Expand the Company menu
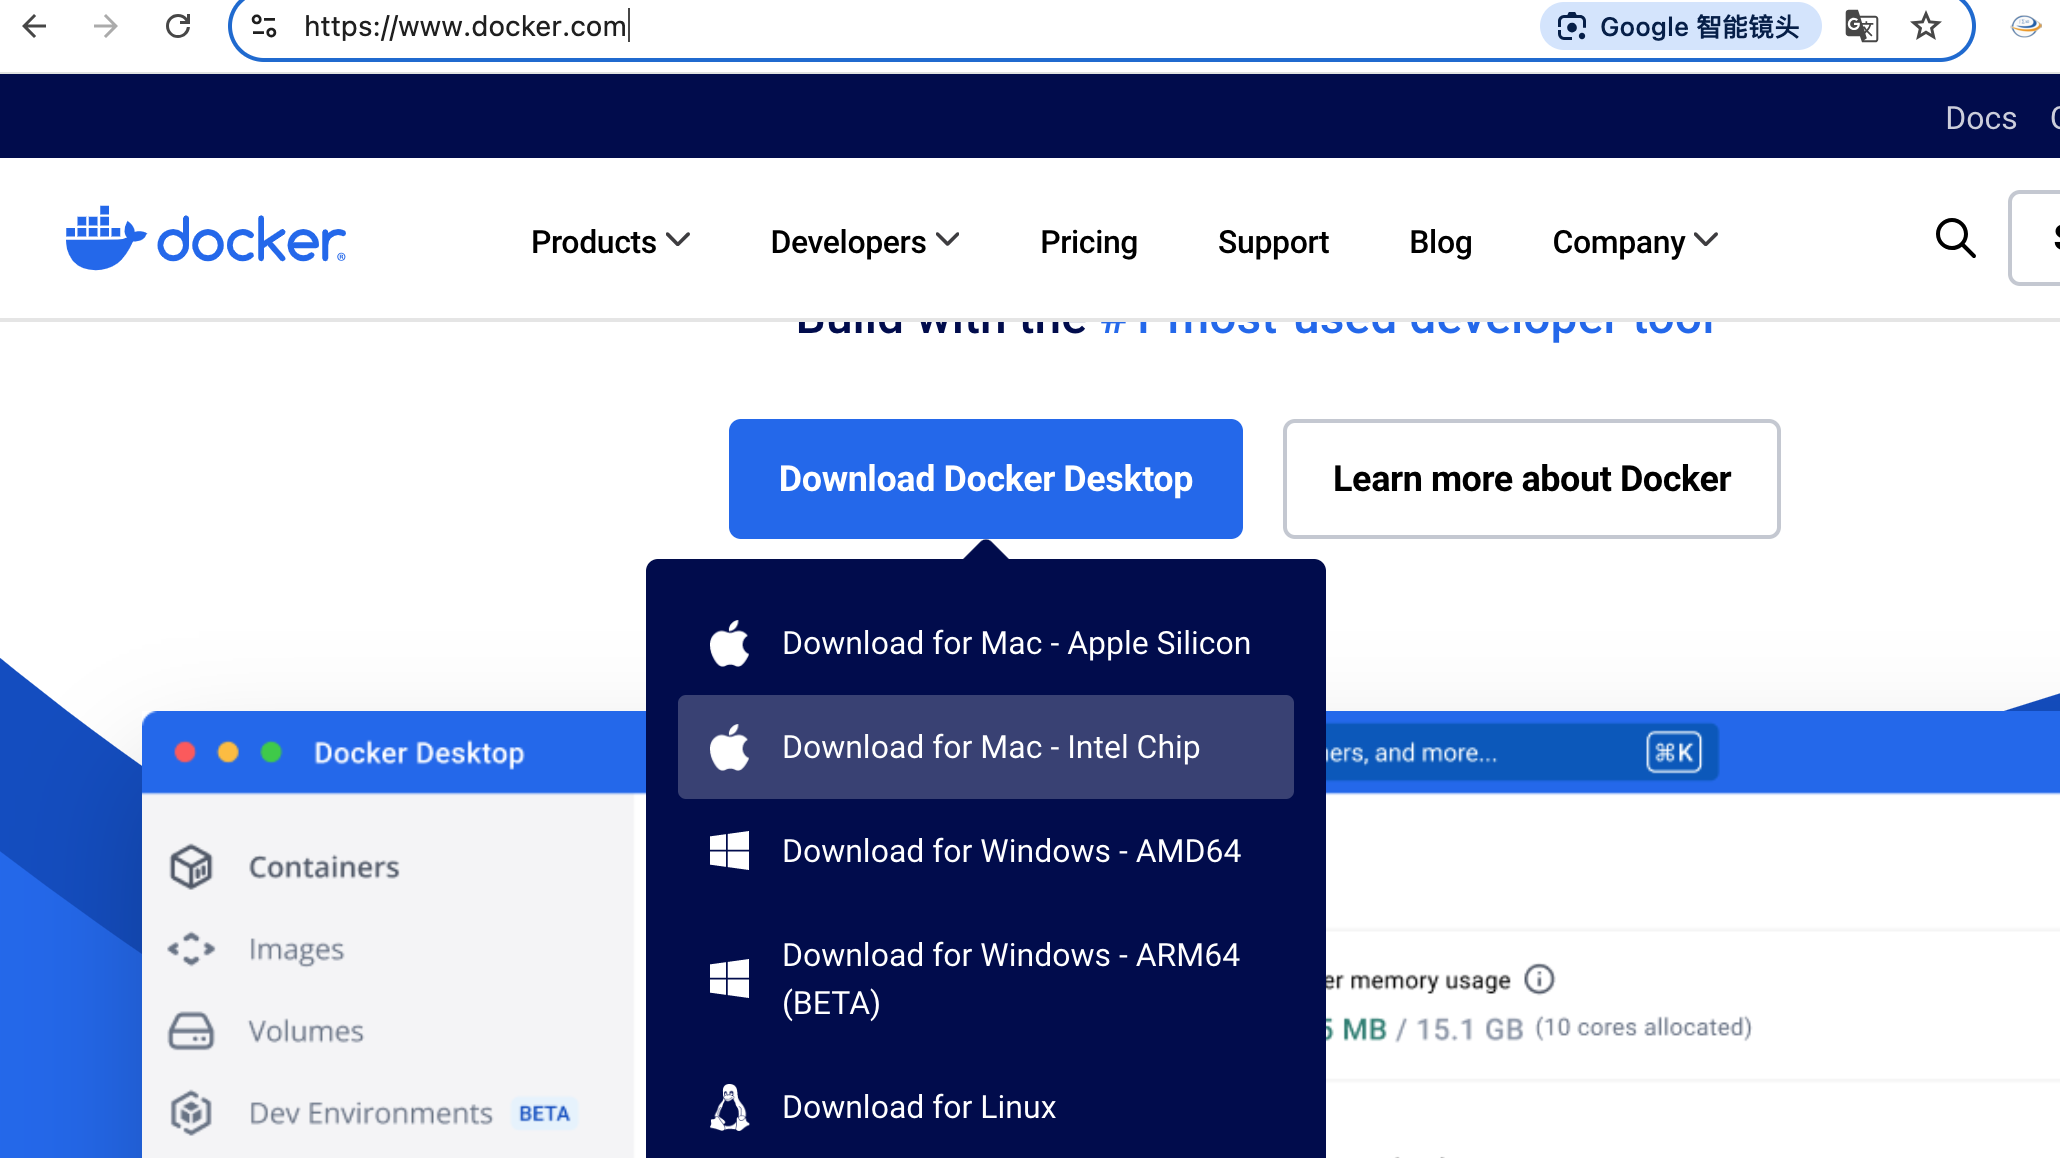The width and height of the screenshot is (2060, 1158). pyautogui.click(x=1635, y=242)
